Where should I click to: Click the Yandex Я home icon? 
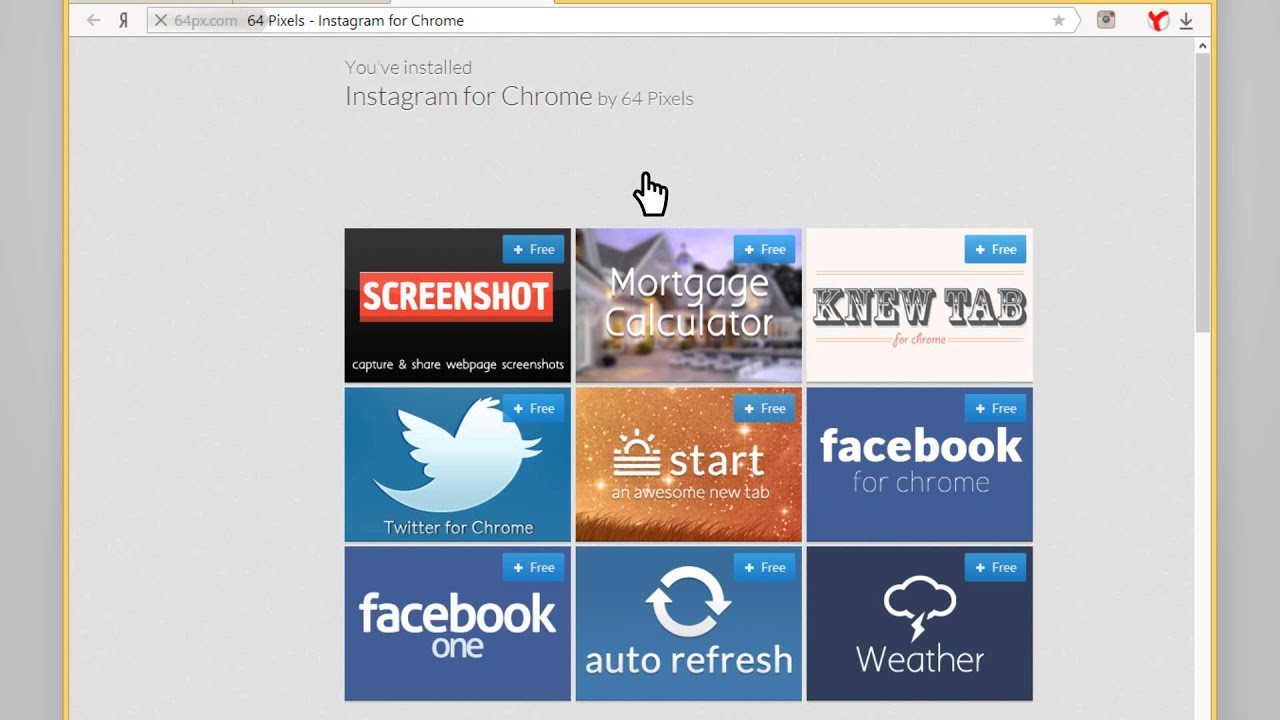(x=123, y=20)
